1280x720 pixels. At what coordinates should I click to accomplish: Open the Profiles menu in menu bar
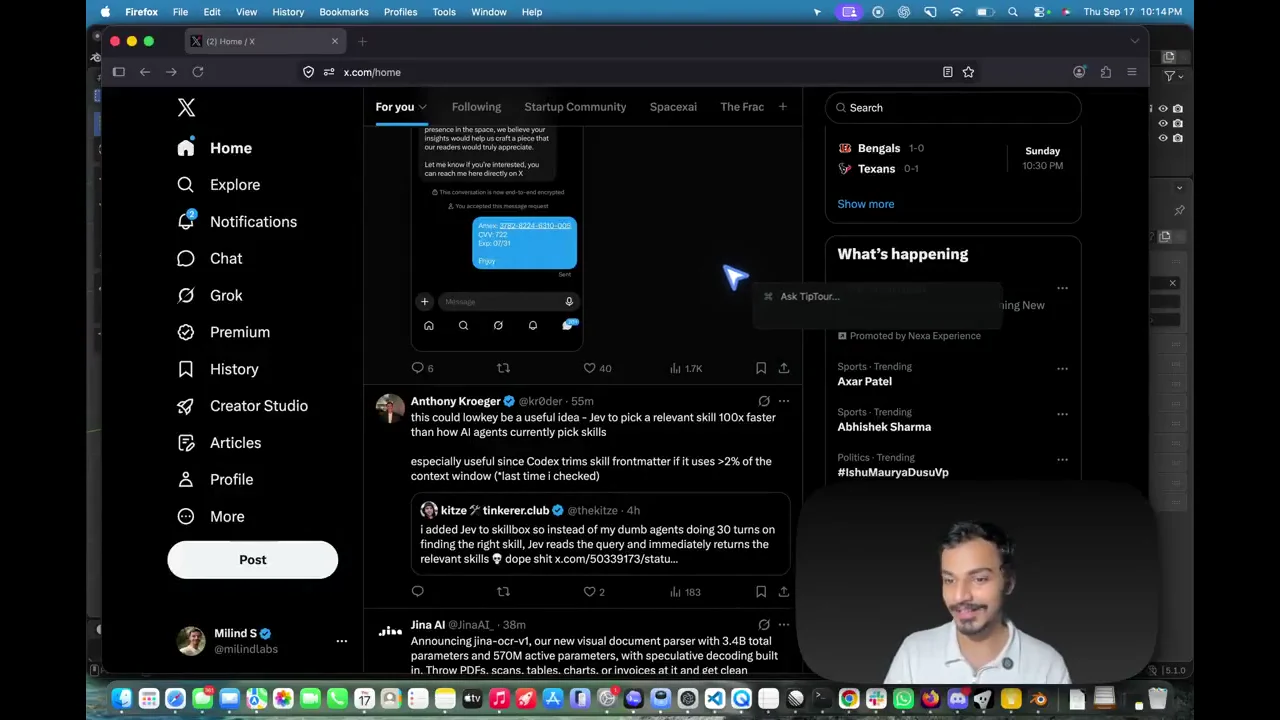click(401, 12)
